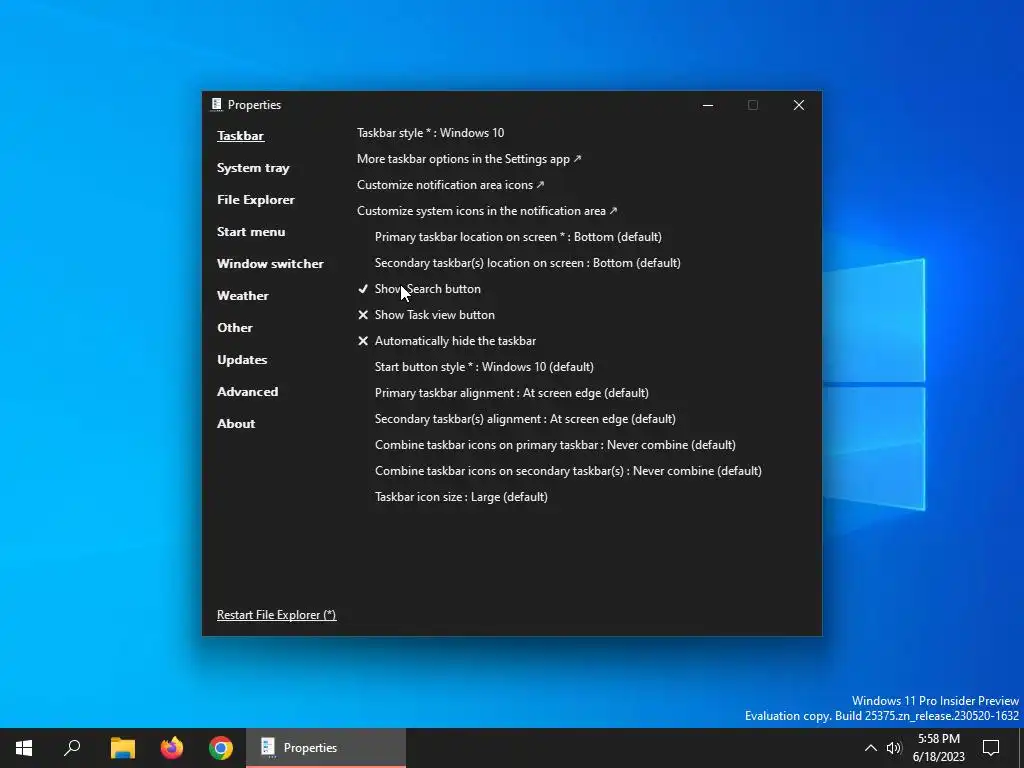
Task: Switch to File Explorer section
Action: click(x=255, y=200)
